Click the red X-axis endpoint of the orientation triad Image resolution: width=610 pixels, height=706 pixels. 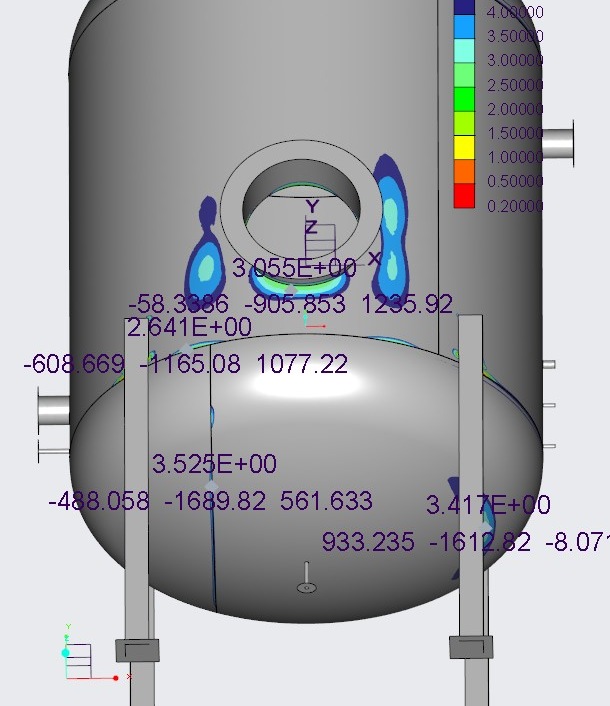tap(116, 678)
